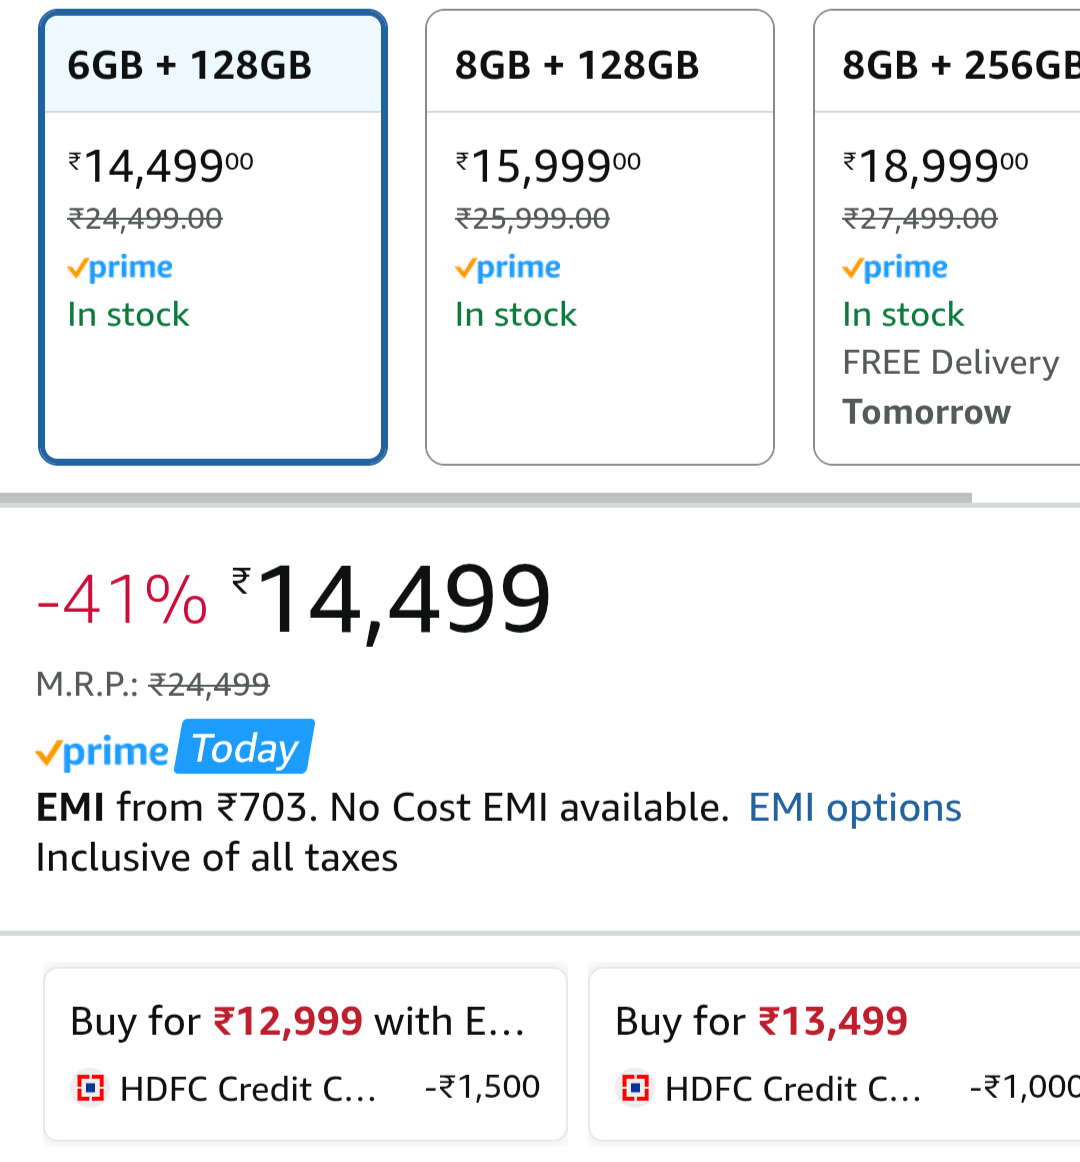The width and height of the screenshot is (1080, 1162).
Task: Click HDFC bank icon in ₹13,499 offer
Action: [x=636, y=1087]
